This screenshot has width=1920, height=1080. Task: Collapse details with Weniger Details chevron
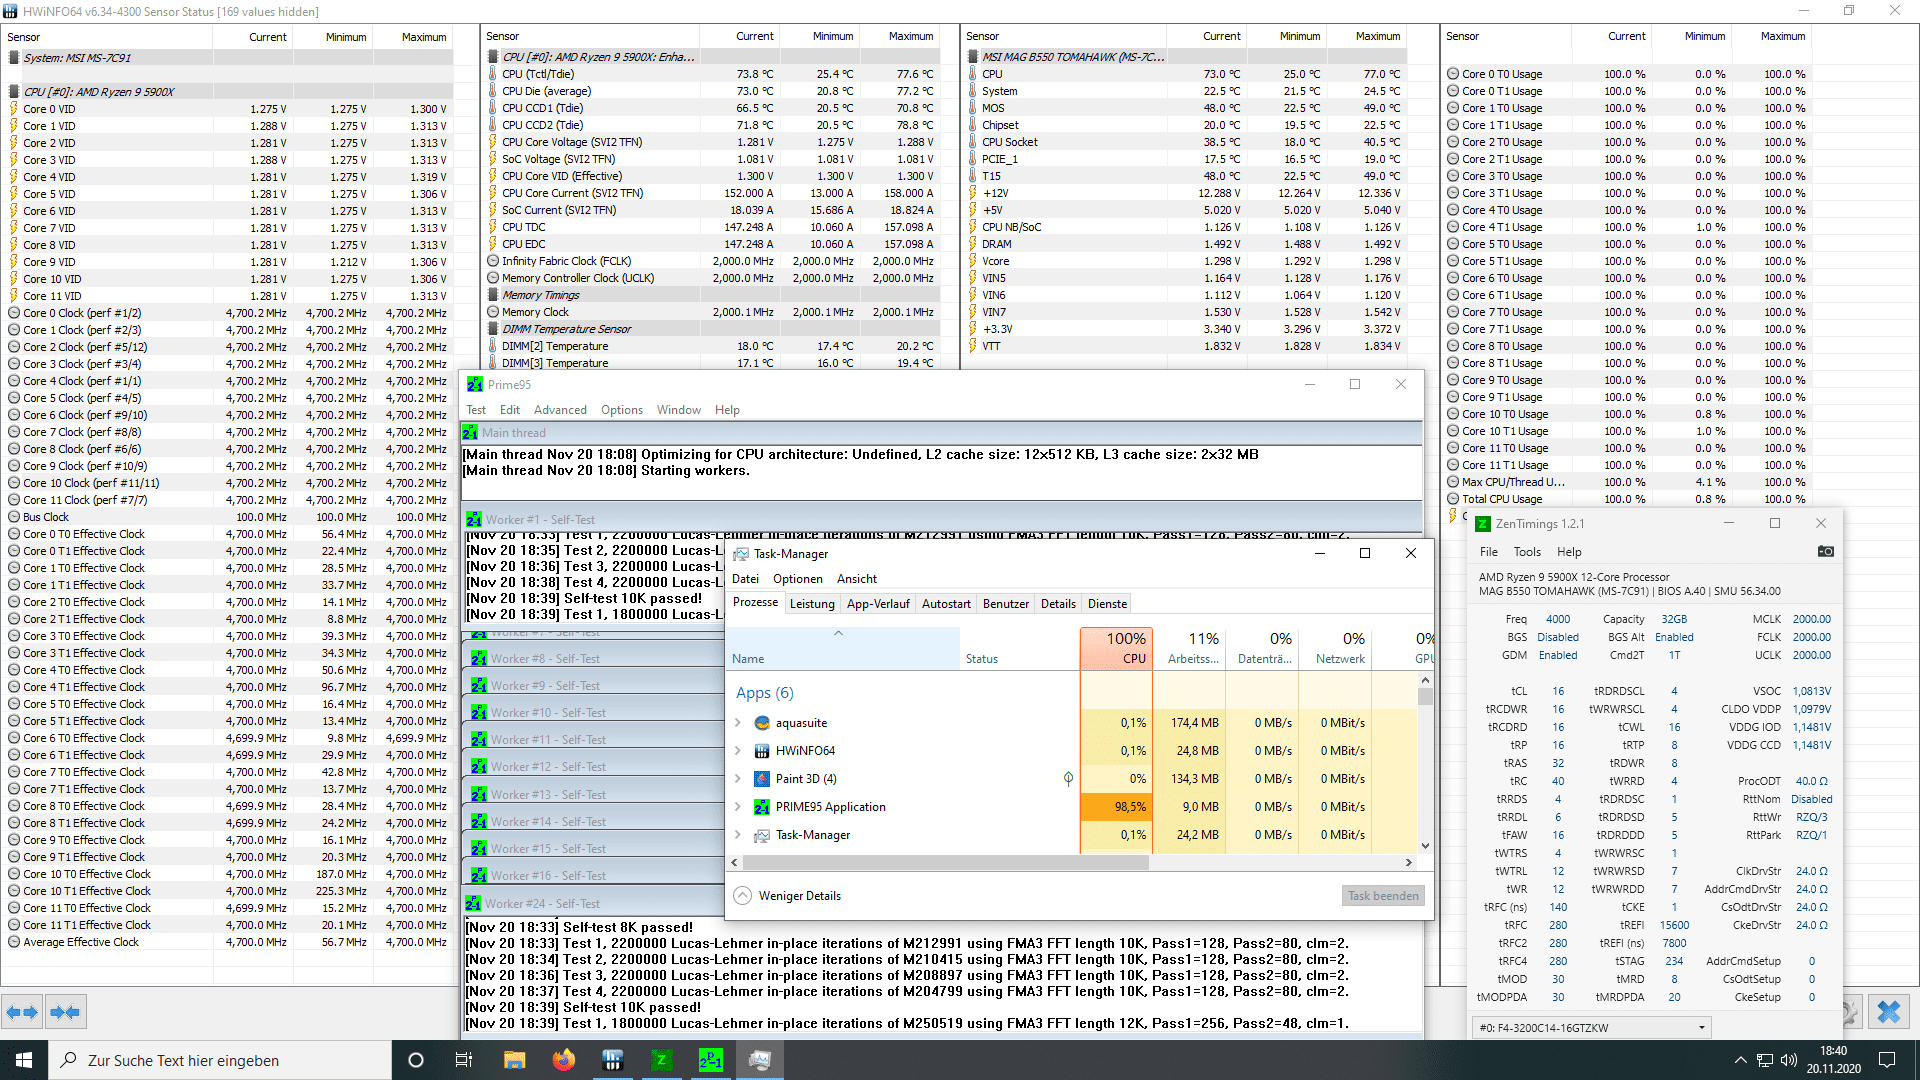742,896
